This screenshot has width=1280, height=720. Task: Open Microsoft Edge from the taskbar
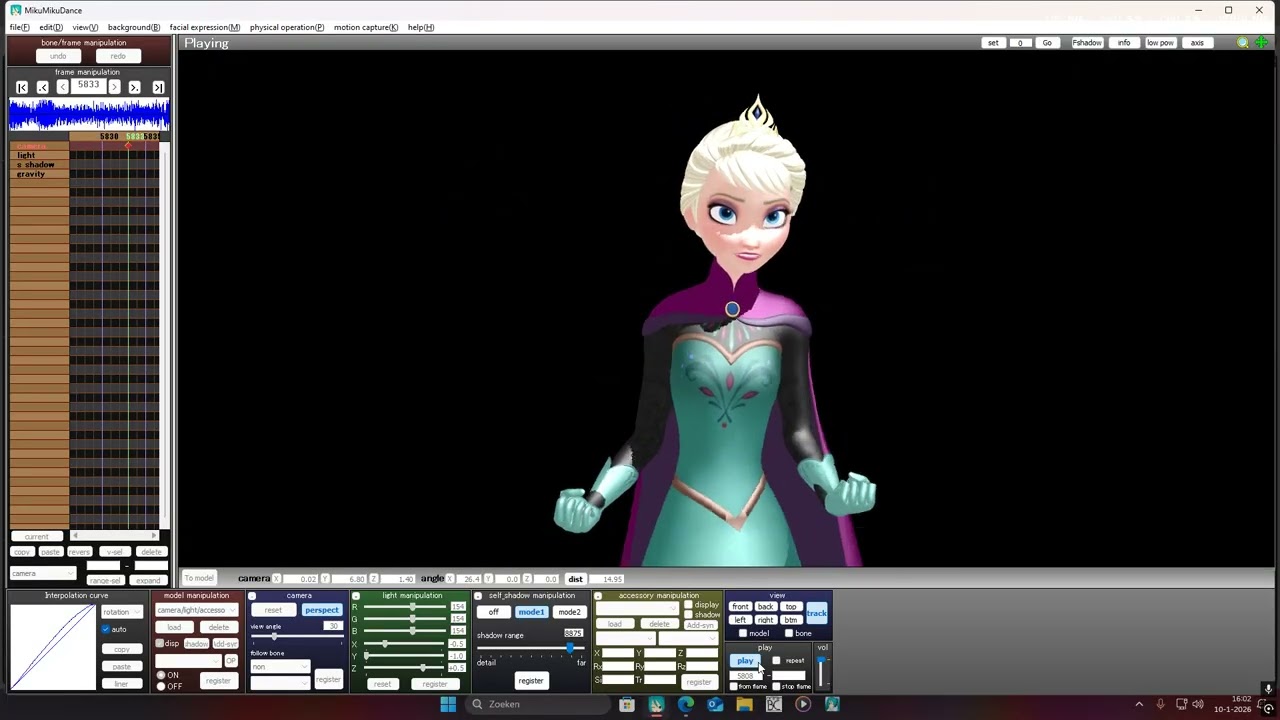[685, 704]
